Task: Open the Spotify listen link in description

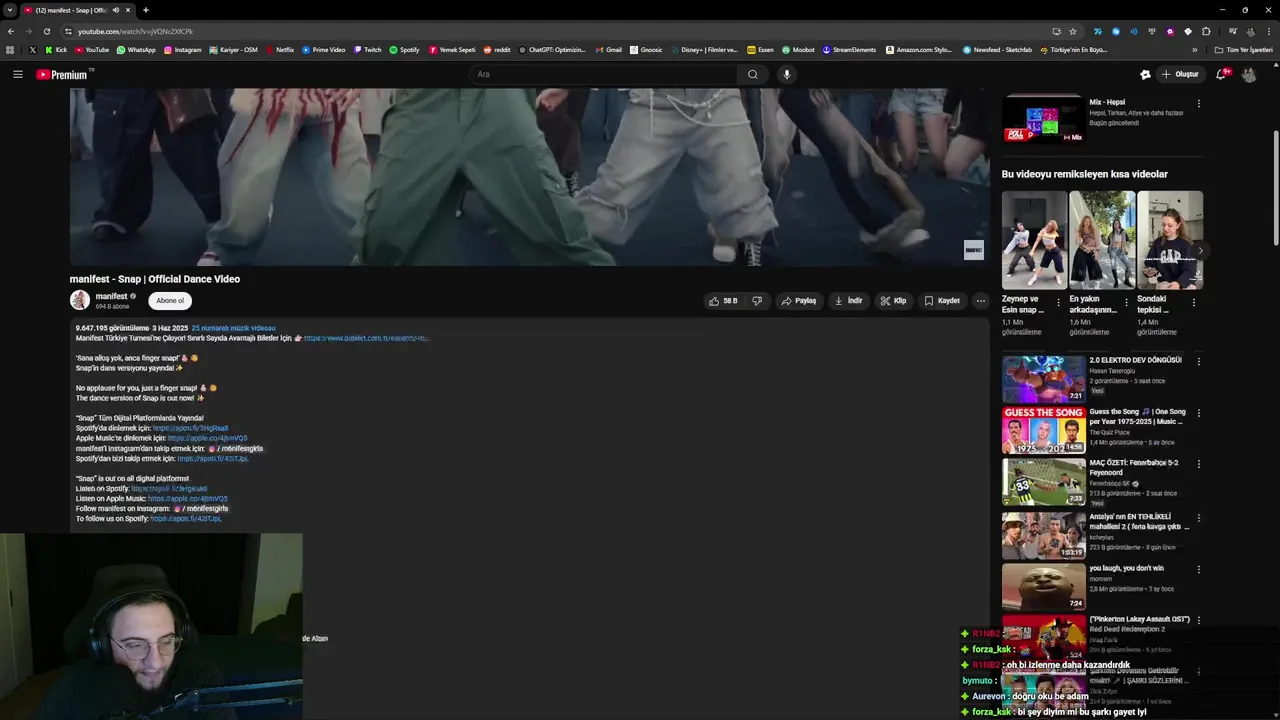Action: tap(190, 428)
